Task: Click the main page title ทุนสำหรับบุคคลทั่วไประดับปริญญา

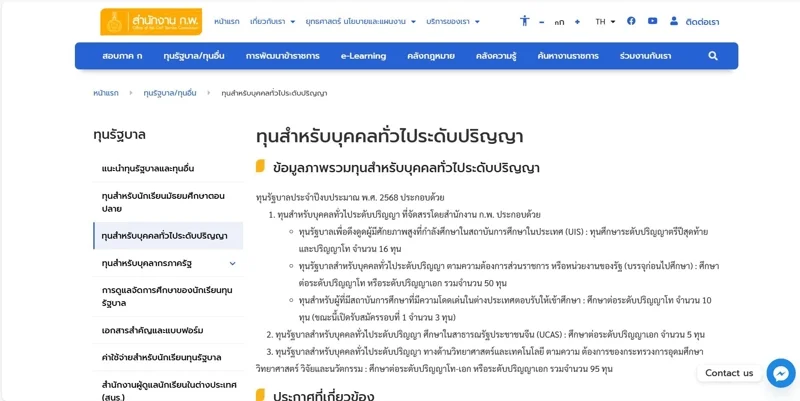Action: pos(389,137)
